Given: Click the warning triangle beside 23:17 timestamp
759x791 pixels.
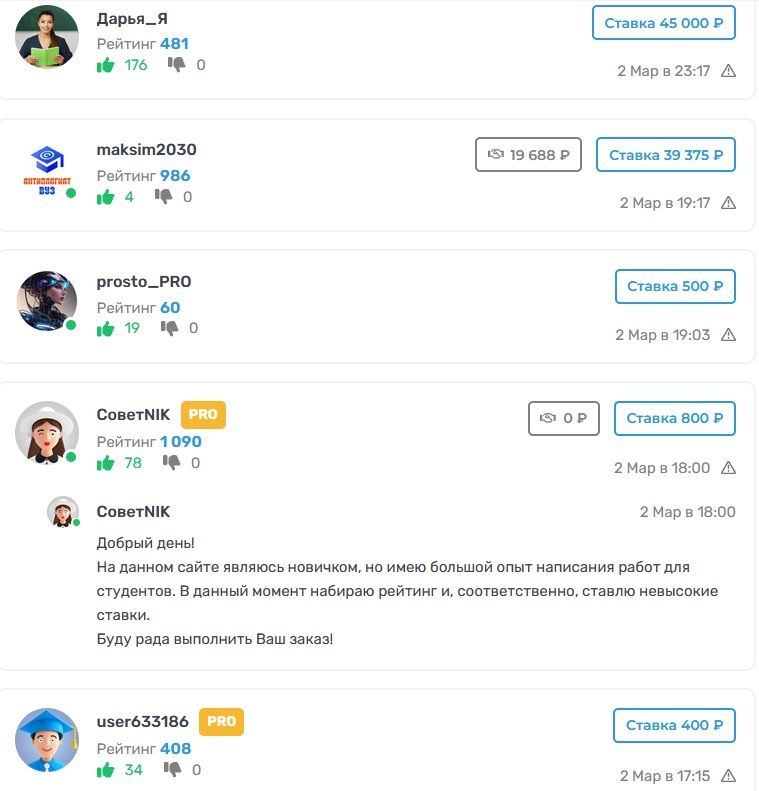Looking at the screenshot, I should (x=728, y=71).
